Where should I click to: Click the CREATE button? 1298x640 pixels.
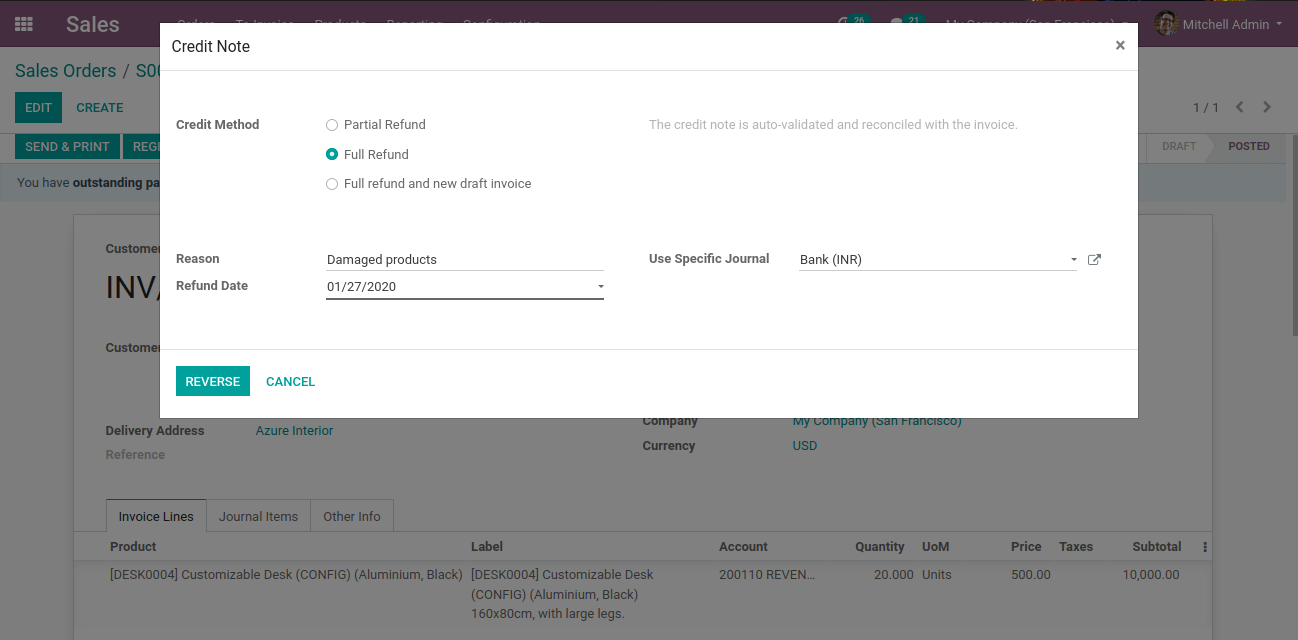tap(100, 108)
